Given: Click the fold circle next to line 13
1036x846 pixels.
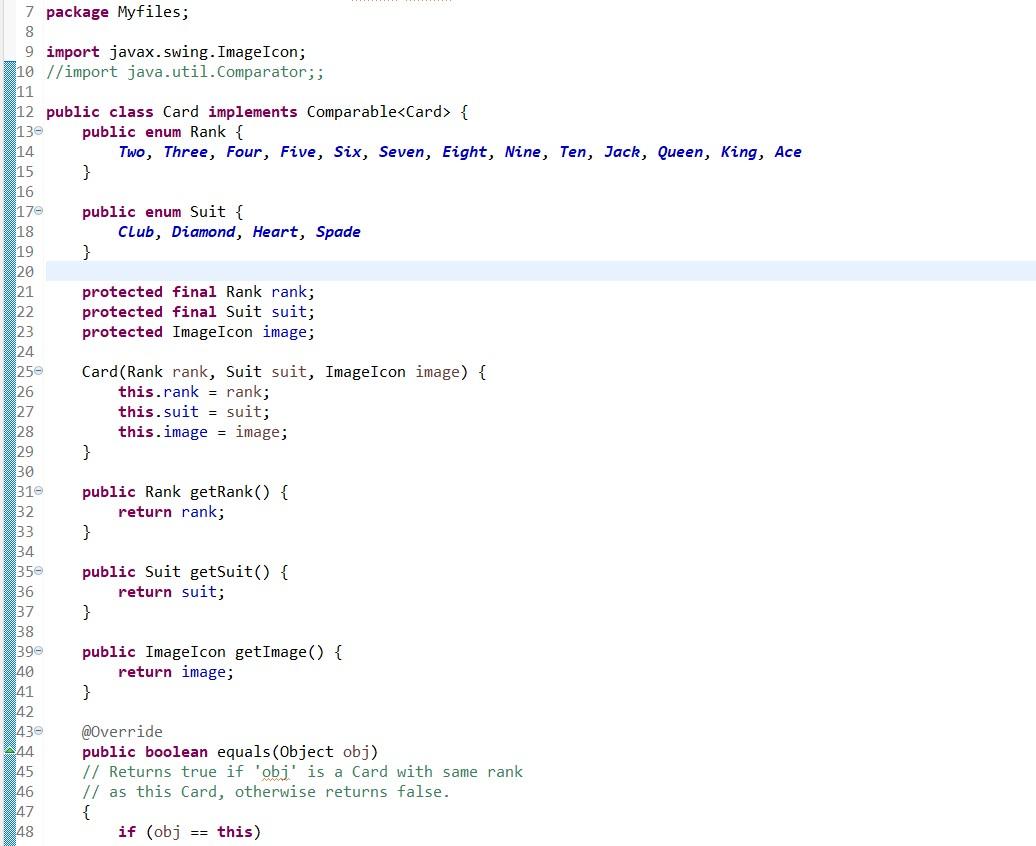Looking at the screenshot, I should coord(38,131).
